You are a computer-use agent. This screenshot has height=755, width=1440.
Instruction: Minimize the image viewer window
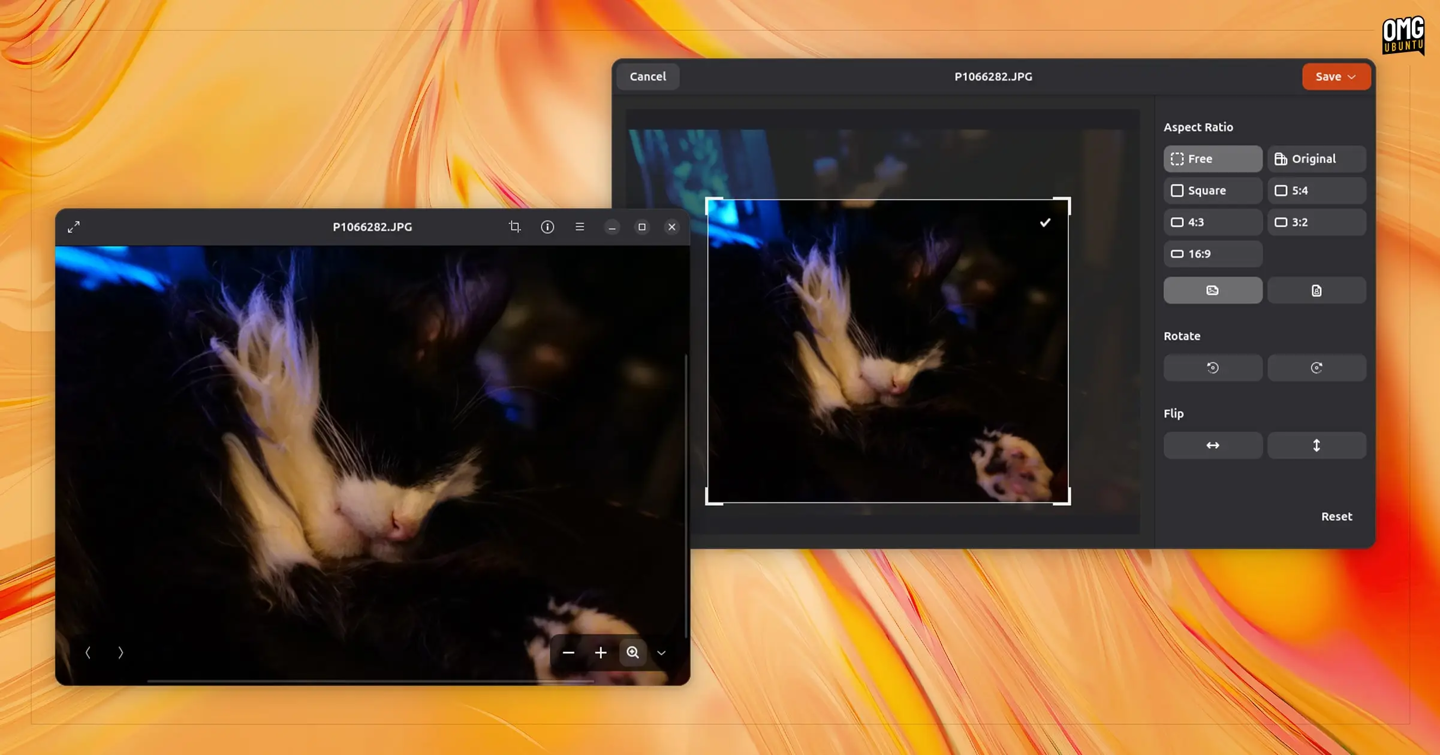coord(612,227)
